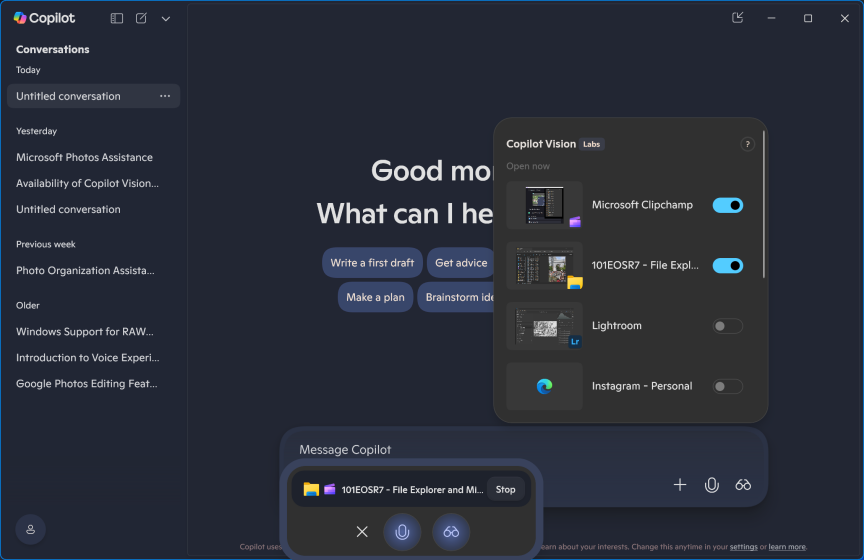
Task: Open more options for Untitled conversation
Action: tap(165, 96)
